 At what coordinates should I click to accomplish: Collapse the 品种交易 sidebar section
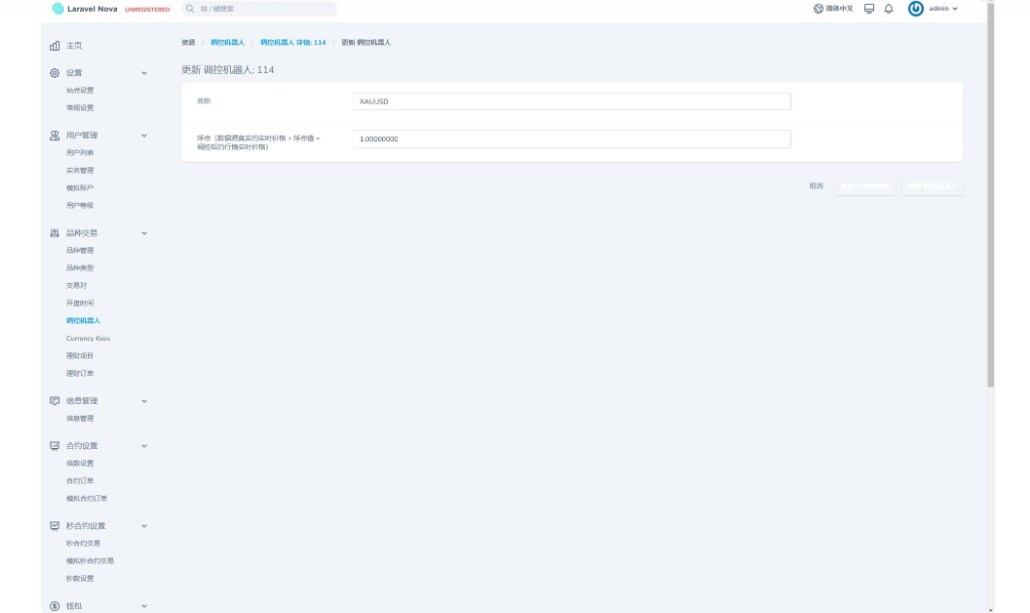coord(144,233)
